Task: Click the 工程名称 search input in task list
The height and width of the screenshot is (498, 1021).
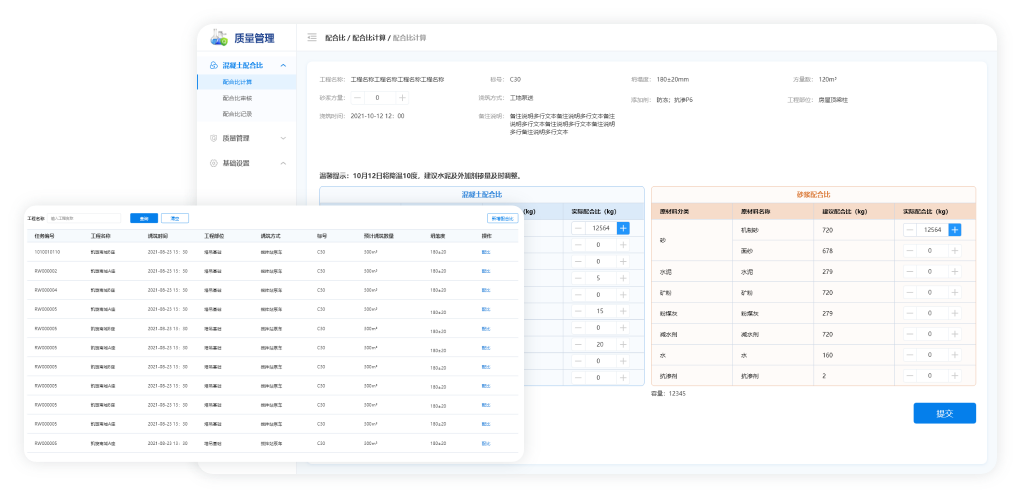Action: point(84,218)
